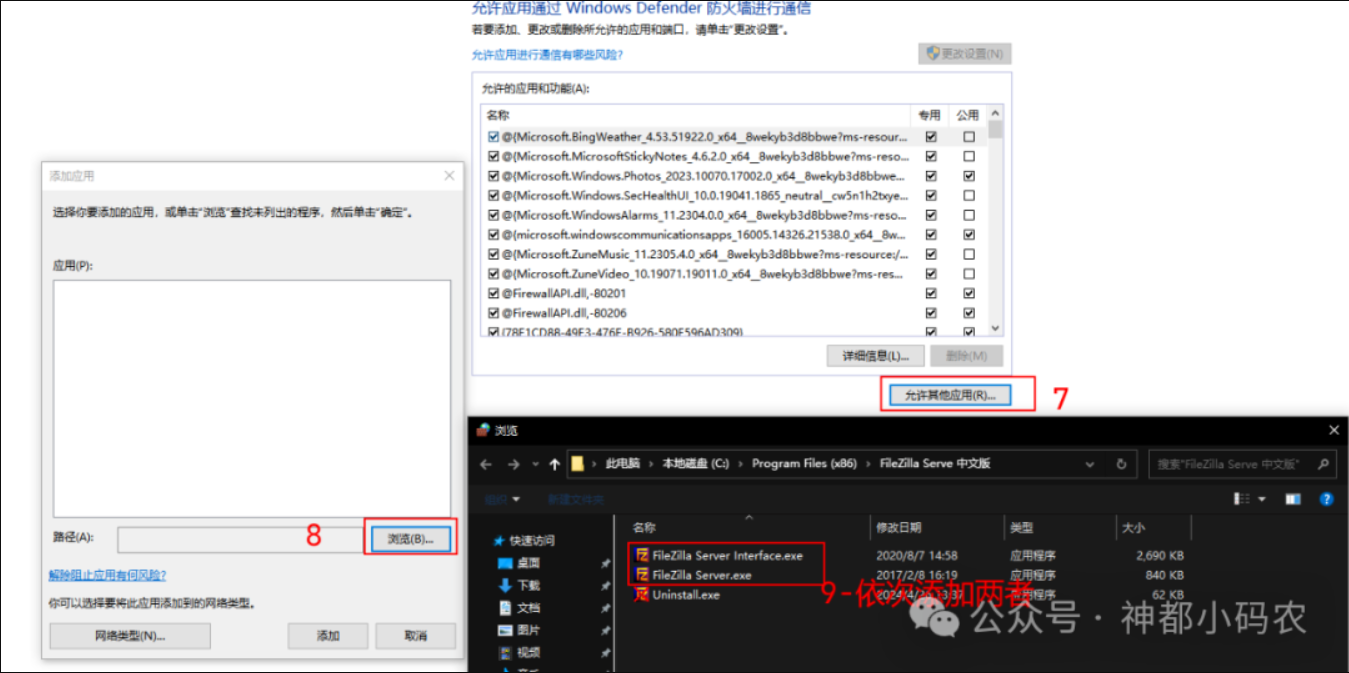Image resolution: width=1349 pixels, height=673 pixels.
Task: Uncheck the WindowsAlarms name checkbox
Action: click(493, 215)
